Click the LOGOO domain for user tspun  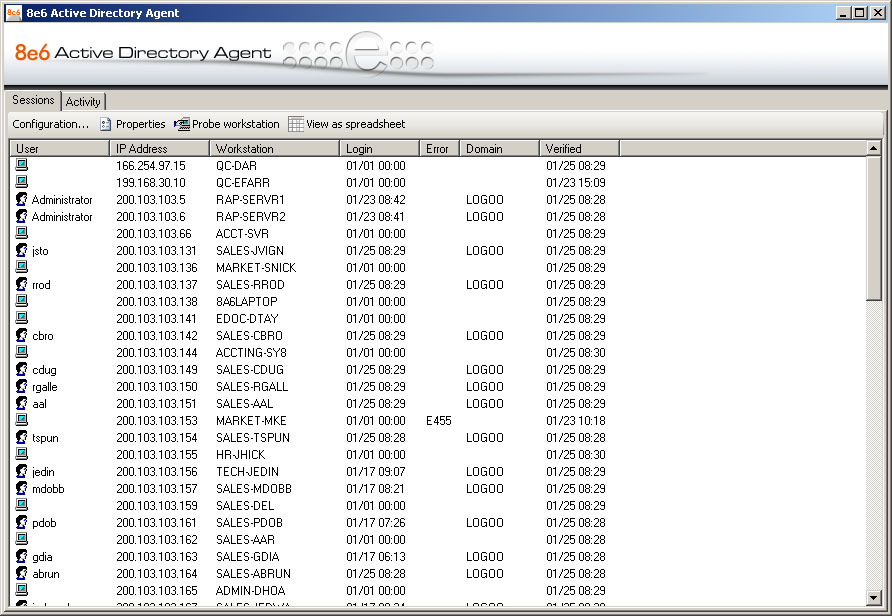tap(485, 438)
